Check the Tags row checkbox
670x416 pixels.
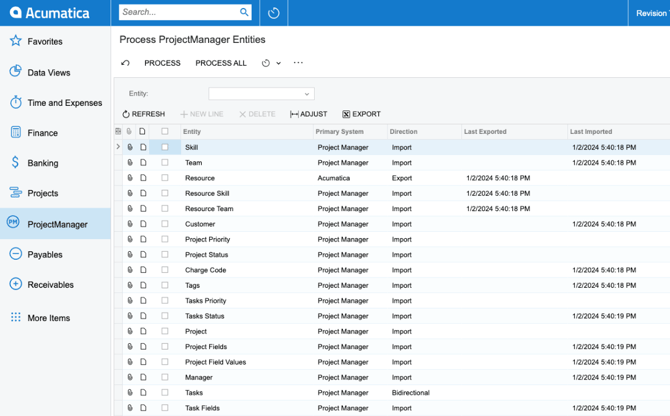[x=165, y=285]
